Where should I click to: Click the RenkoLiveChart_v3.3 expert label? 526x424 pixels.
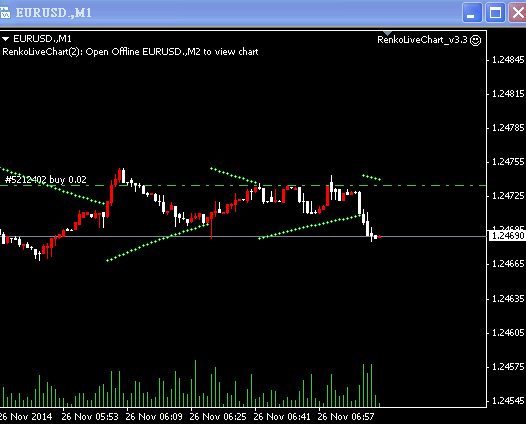click(x=422, y=40)
